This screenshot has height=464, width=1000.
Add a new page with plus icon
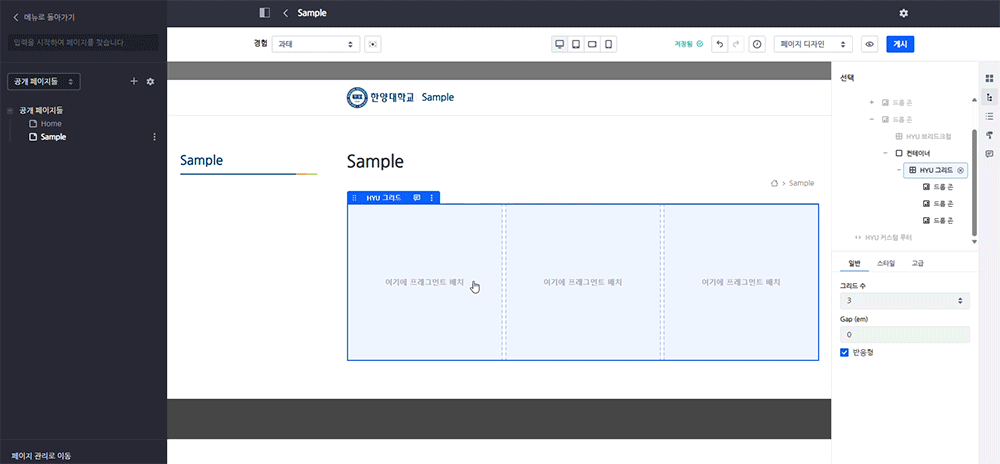tap(134, 81)
